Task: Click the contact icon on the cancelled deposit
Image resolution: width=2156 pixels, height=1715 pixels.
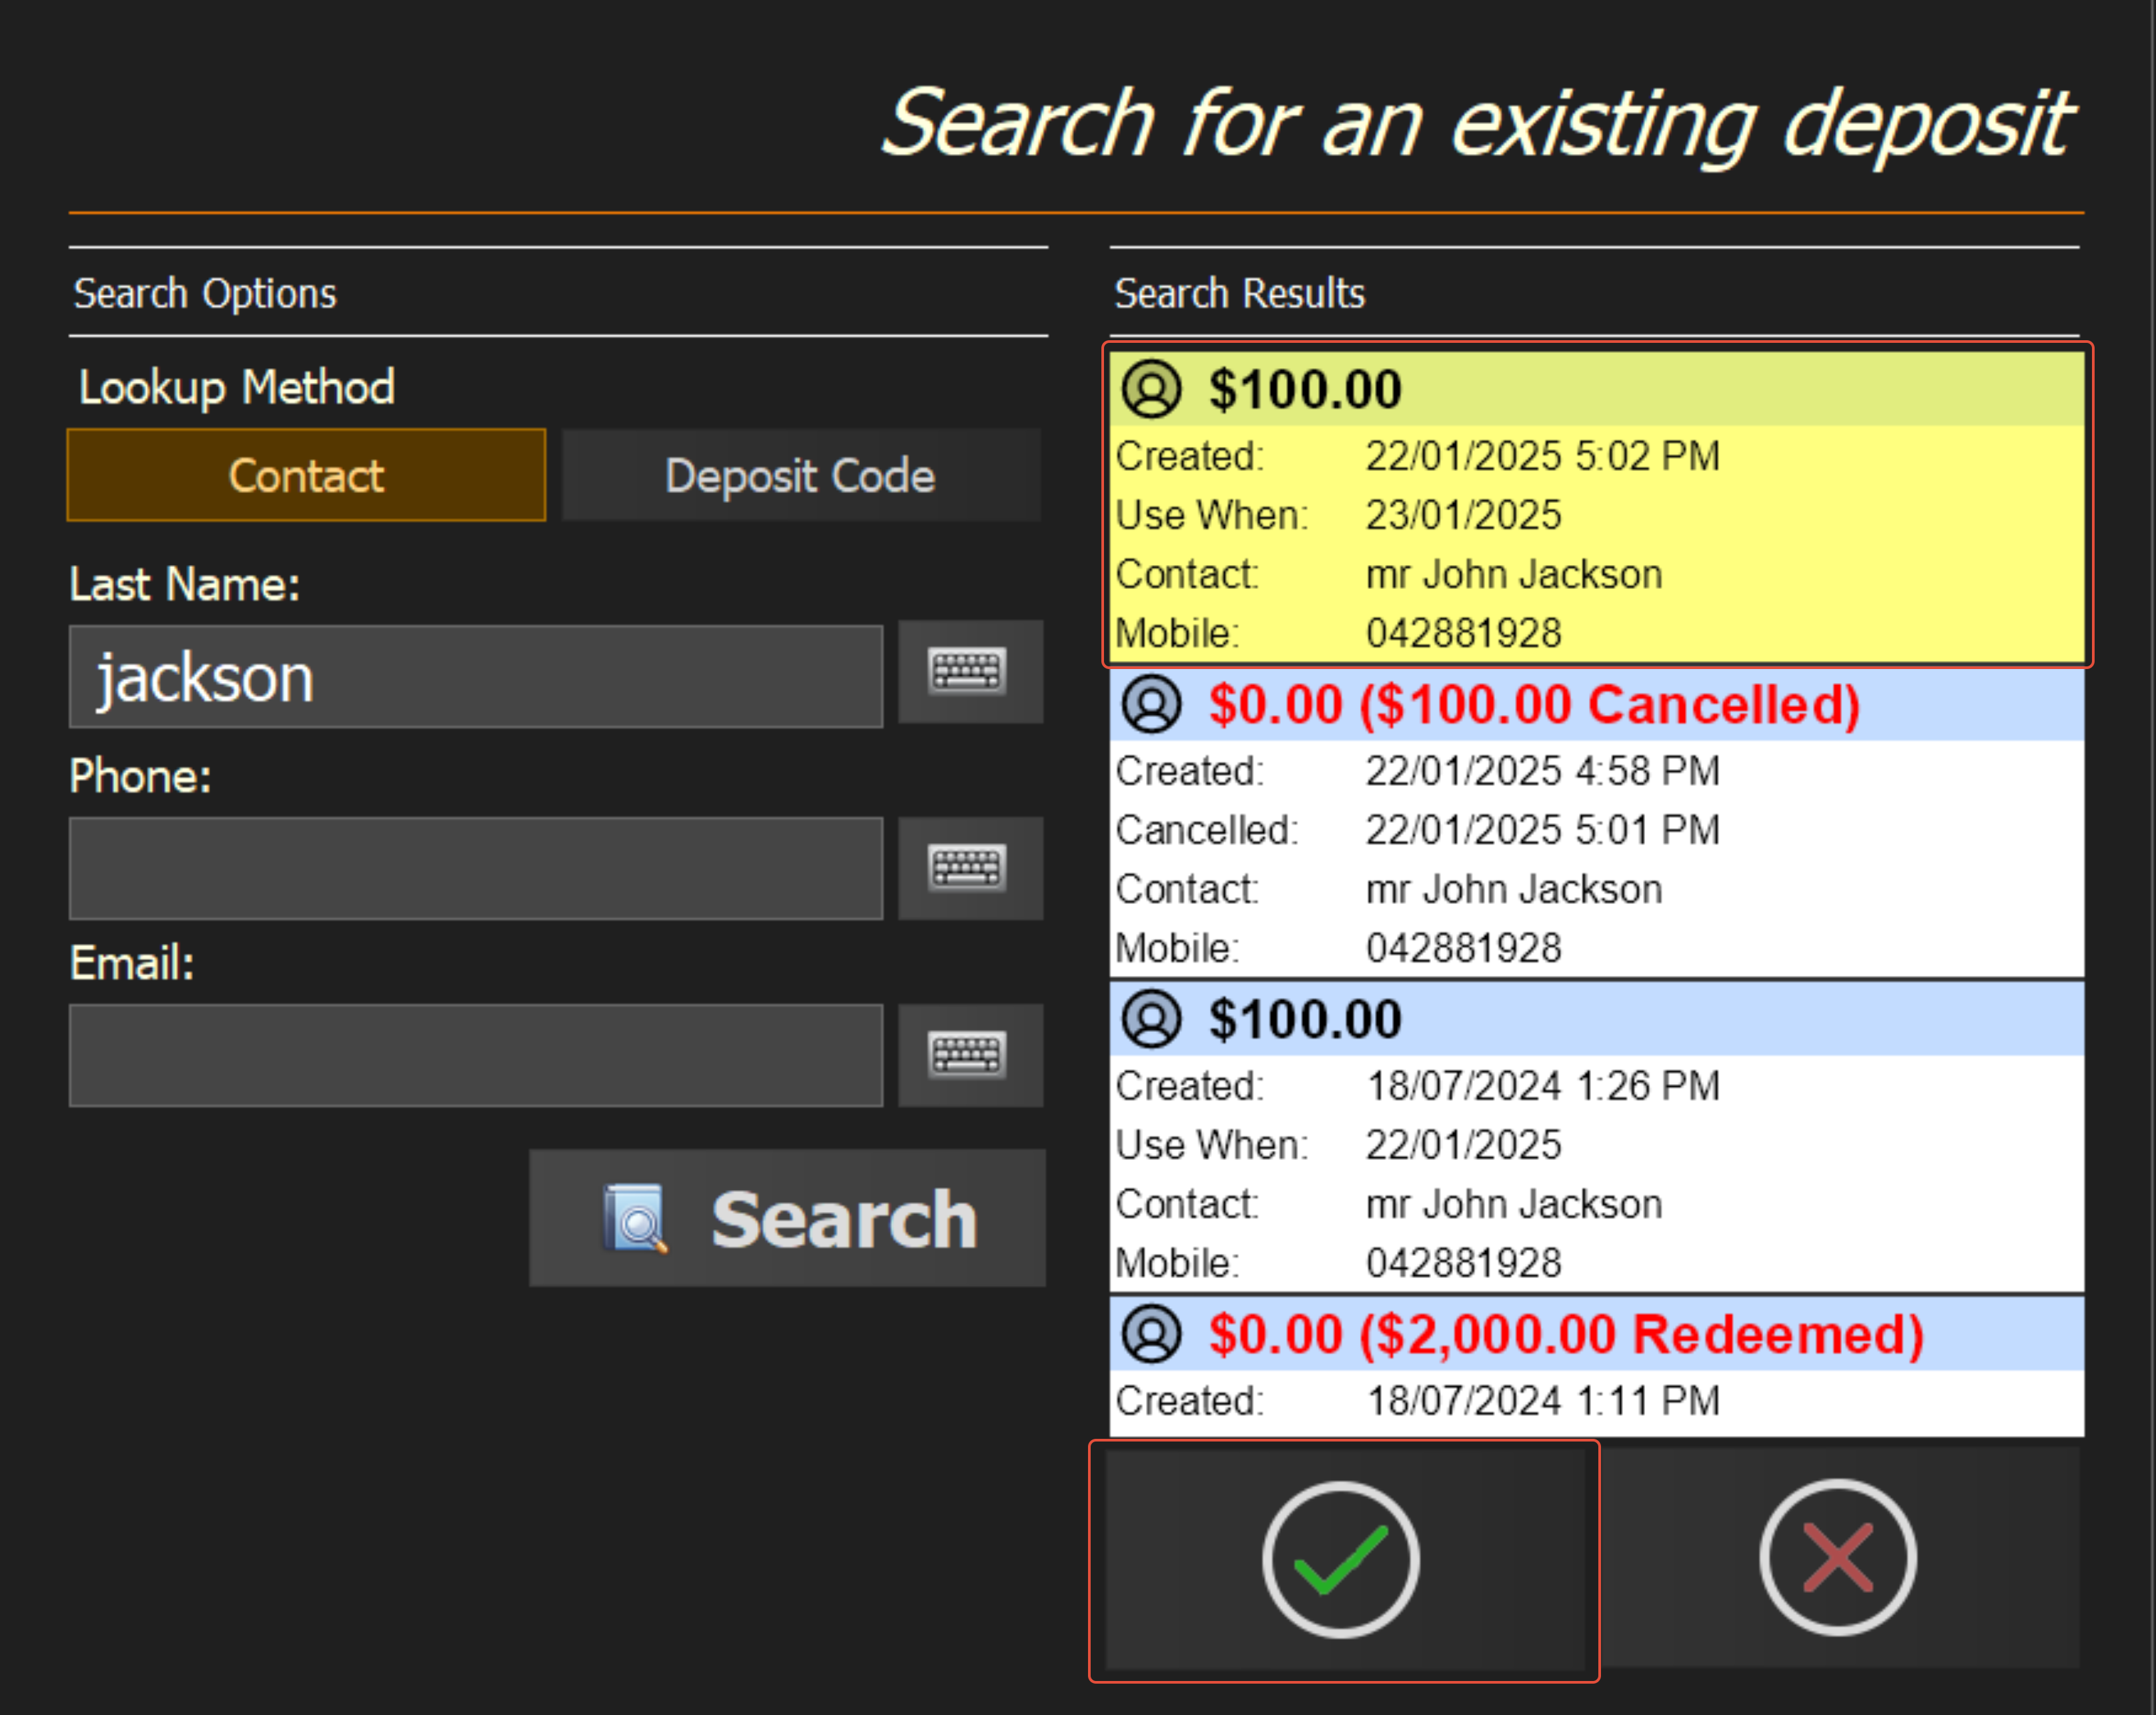Action: [x=1151, y=704]
